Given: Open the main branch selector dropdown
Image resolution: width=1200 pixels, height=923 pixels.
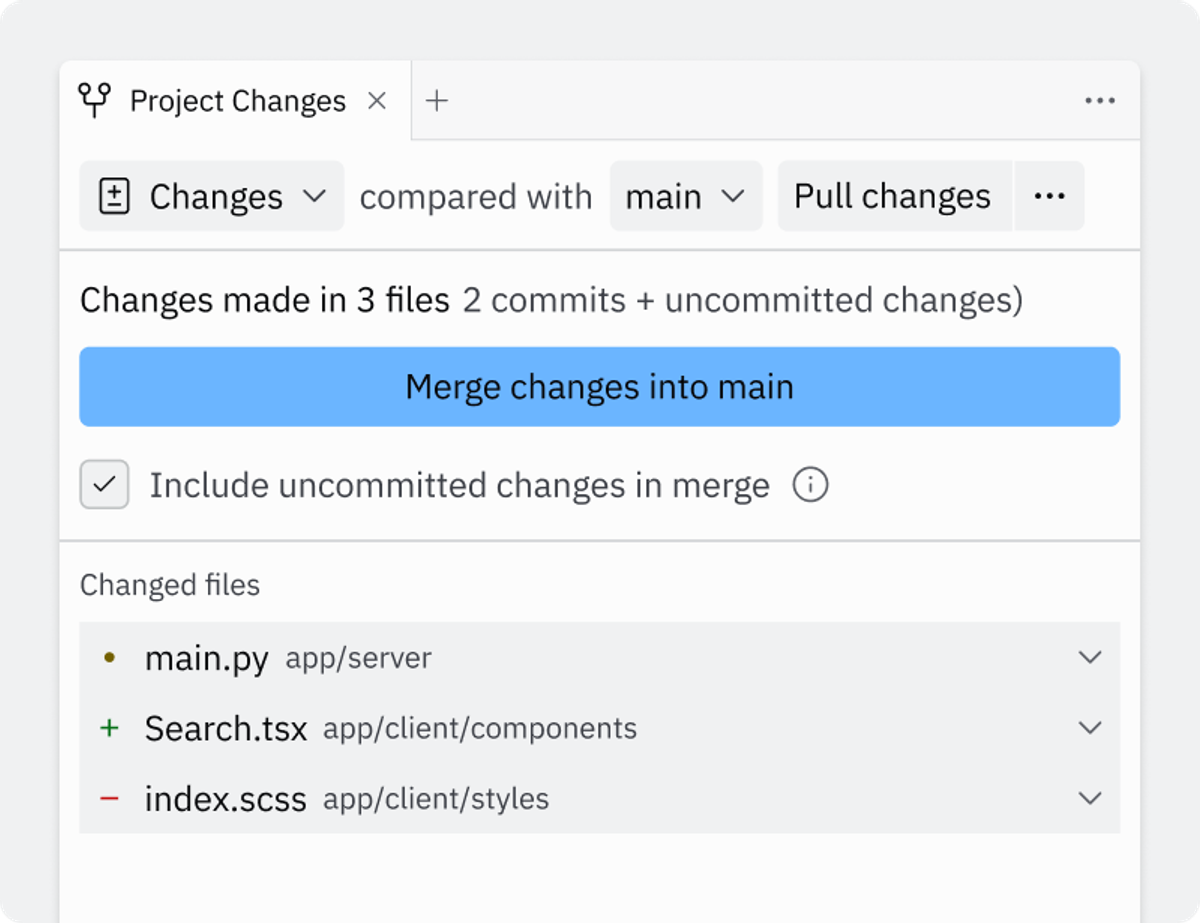Looking at the screenshot, I should [x=686, y=196].
